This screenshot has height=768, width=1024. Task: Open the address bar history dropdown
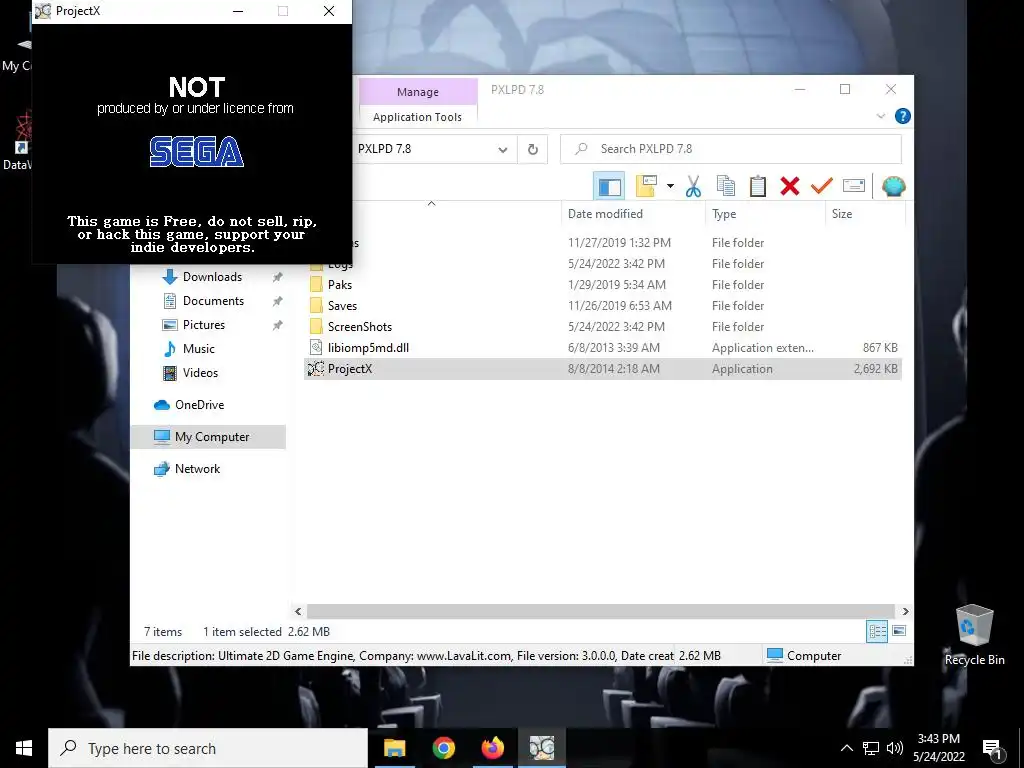pyautogui.click(x=503, y=150)
